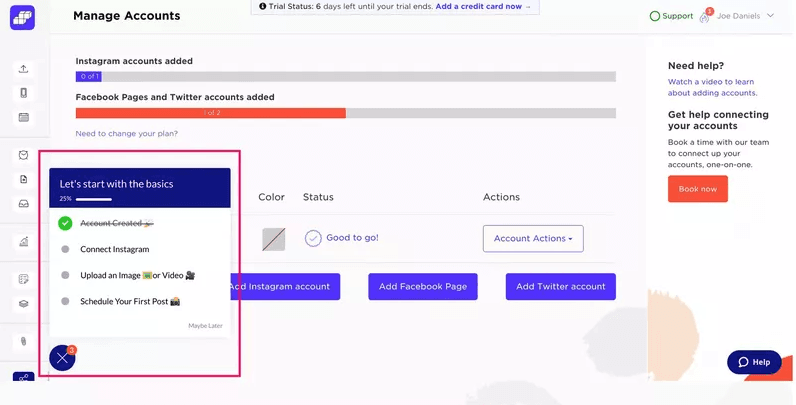Open the upload icon in the left sidebar

coord(23,69)
